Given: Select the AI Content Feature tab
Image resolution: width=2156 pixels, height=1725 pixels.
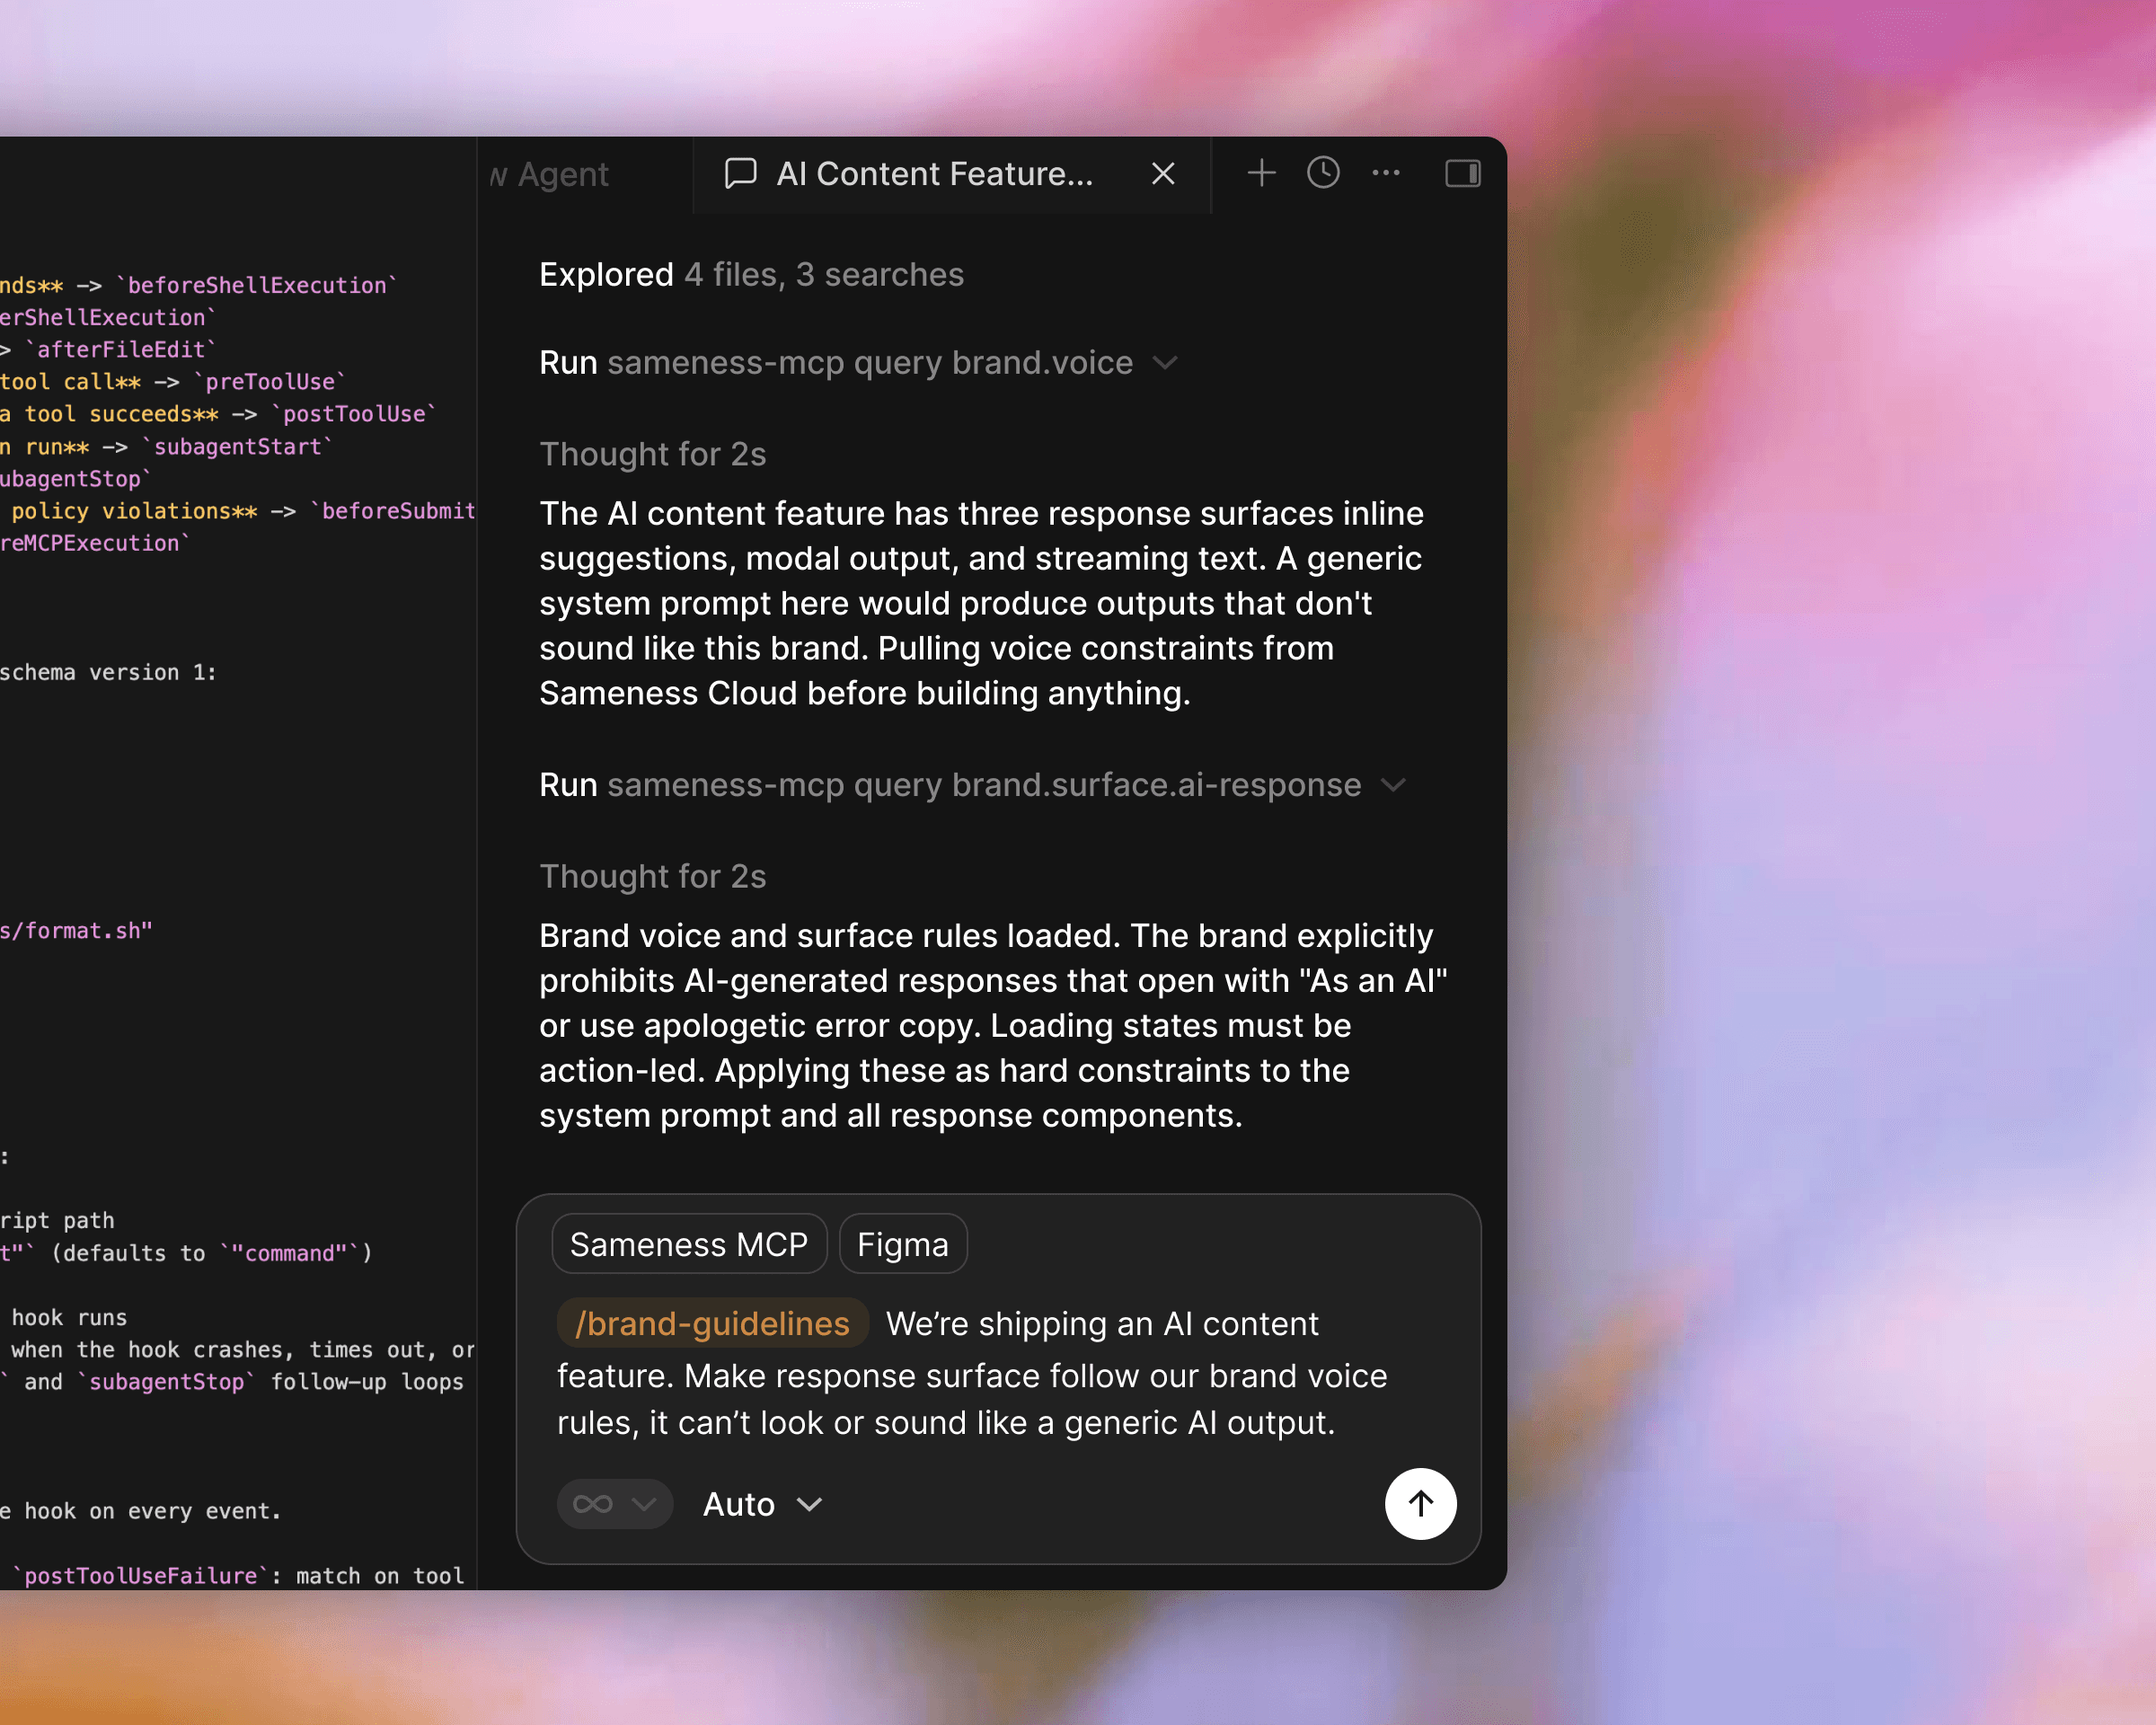Looking at the screenshot, I should 934,174.
